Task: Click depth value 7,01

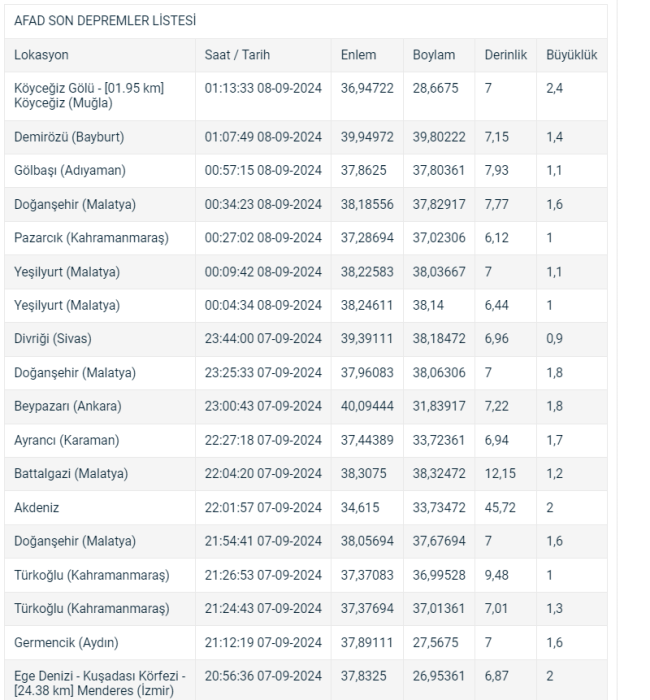Action: [496, 608]
